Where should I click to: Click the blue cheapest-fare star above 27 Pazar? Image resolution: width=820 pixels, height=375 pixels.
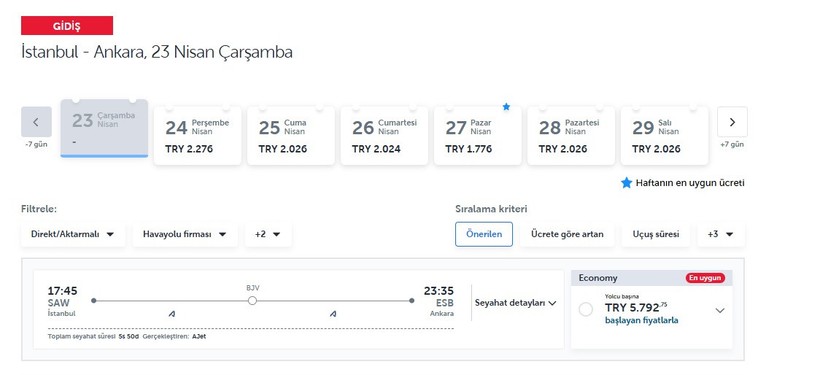click(x=506, y=107)
